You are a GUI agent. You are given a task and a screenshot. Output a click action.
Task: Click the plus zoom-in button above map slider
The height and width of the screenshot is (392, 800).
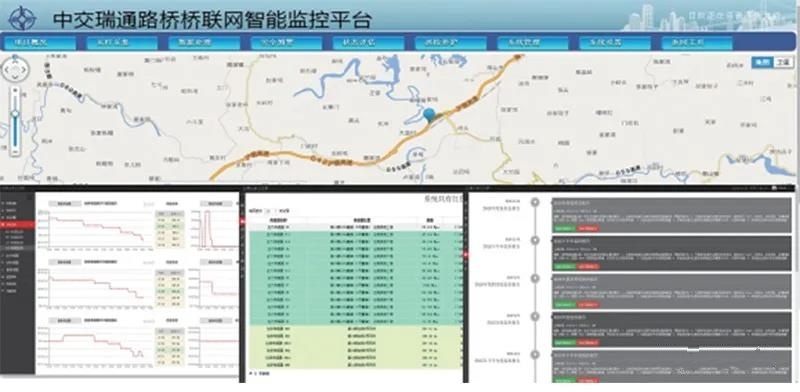[15, 90]
